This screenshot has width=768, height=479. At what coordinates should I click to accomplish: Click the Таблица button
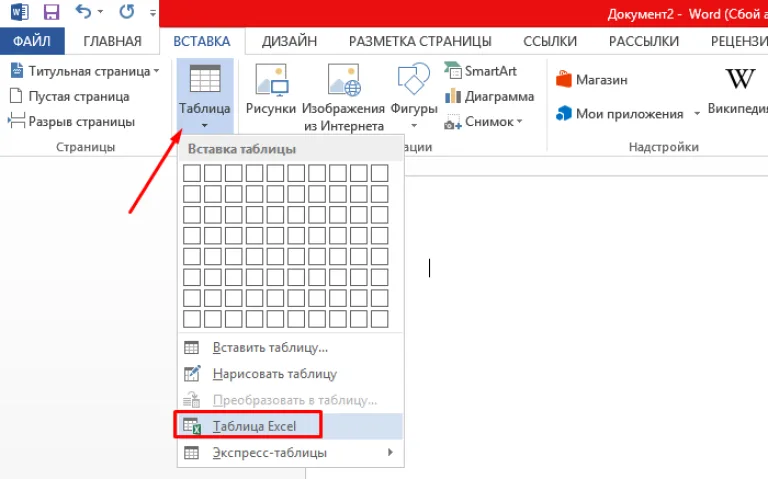pos(205,96)
